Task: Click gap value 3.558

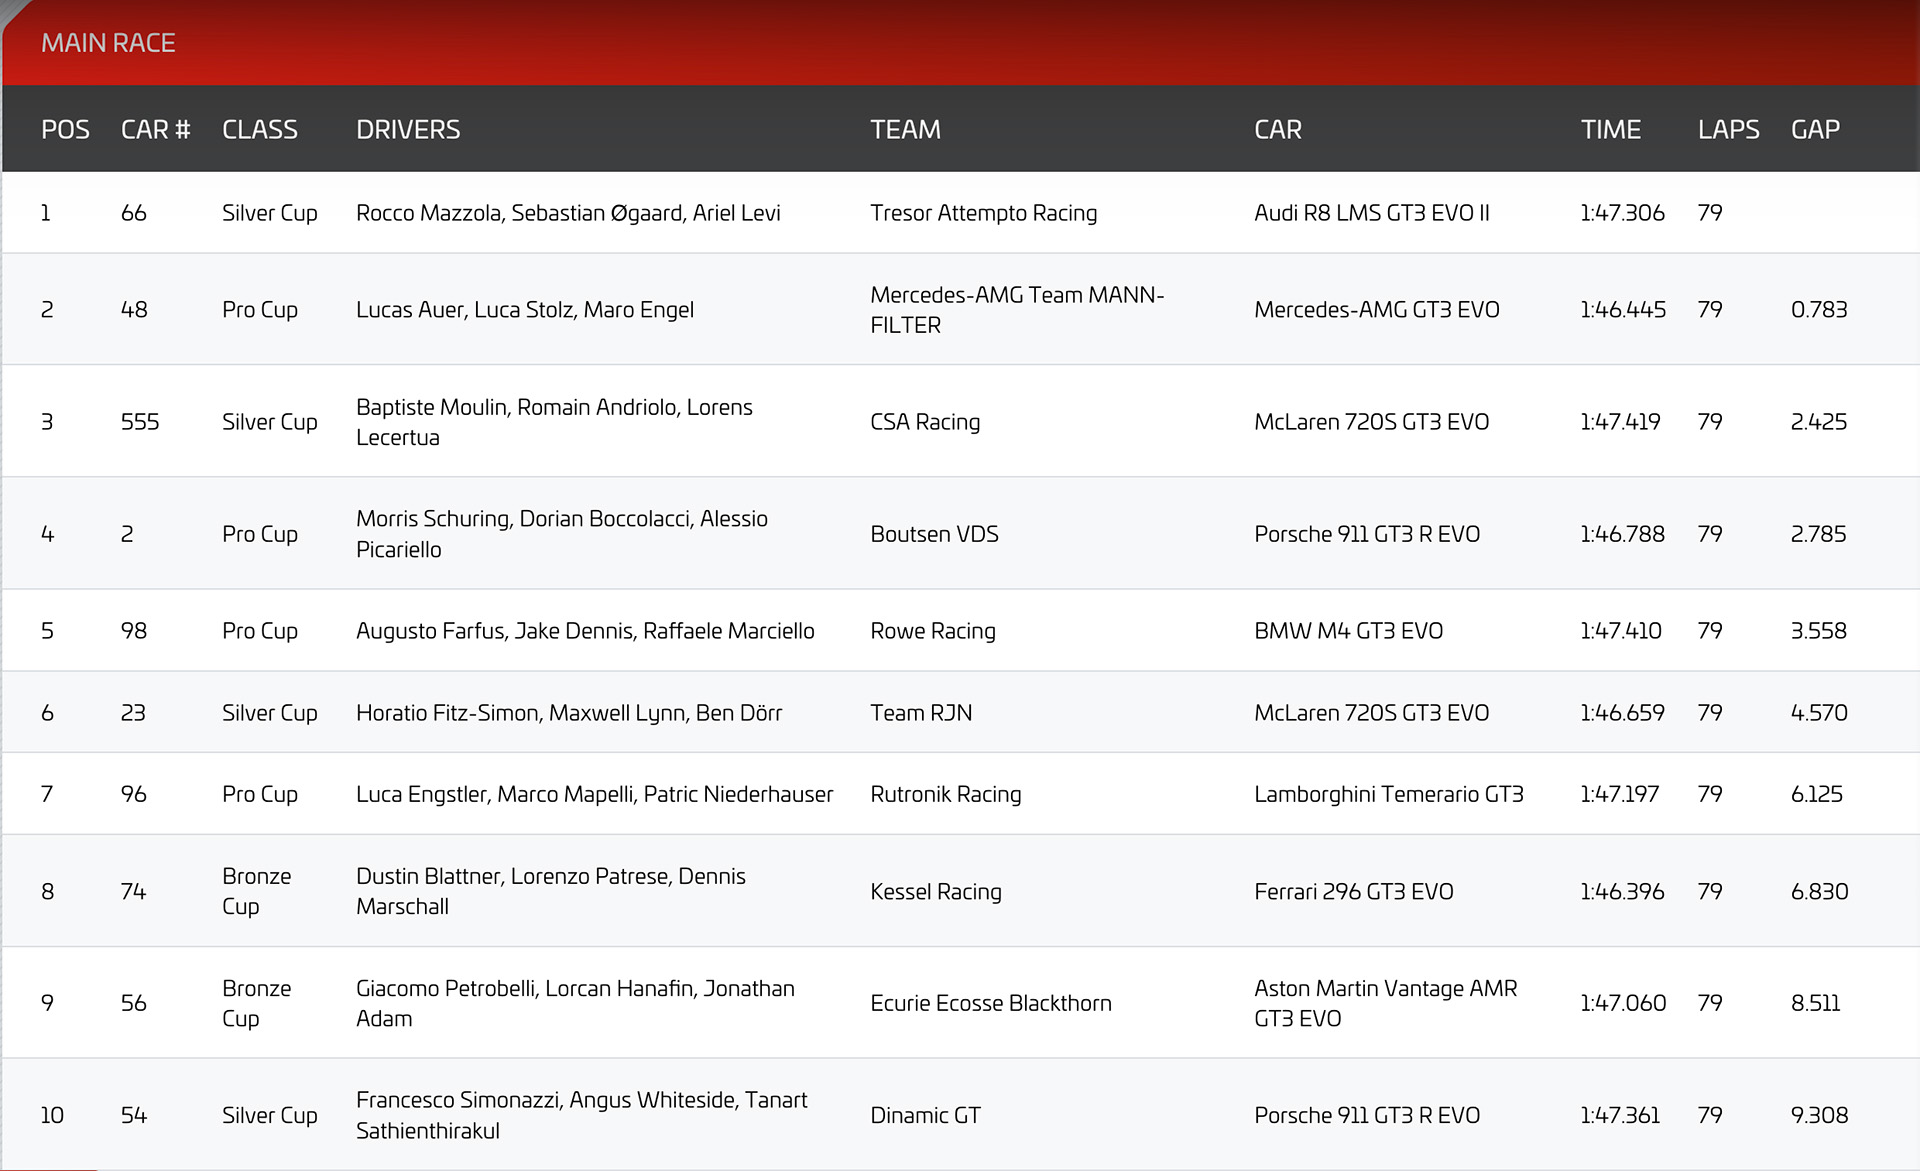Action: pyautogui.click(x=1819, y=631)
